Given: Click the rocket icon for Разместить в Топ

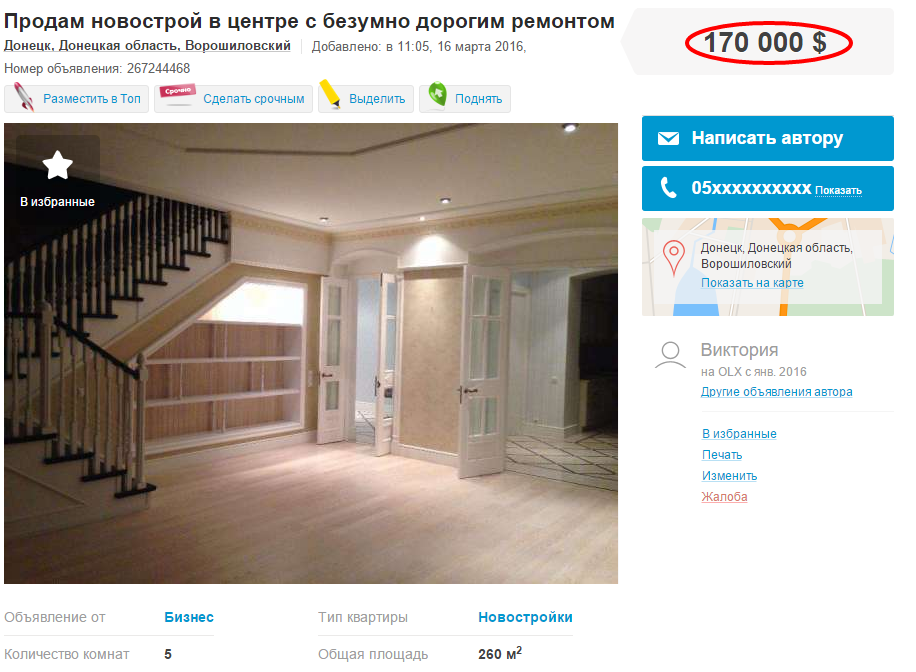Looking at the screenshot, I should [x=23, y=97].
